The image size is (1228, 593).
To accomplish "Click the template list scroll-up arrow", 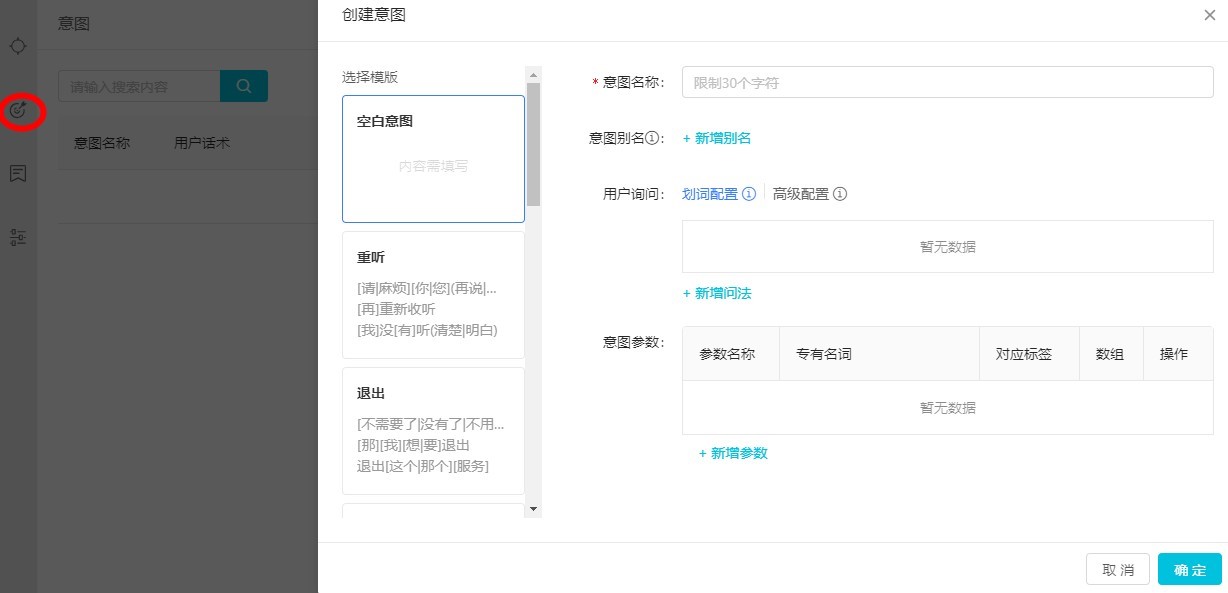I will point(533,75).
